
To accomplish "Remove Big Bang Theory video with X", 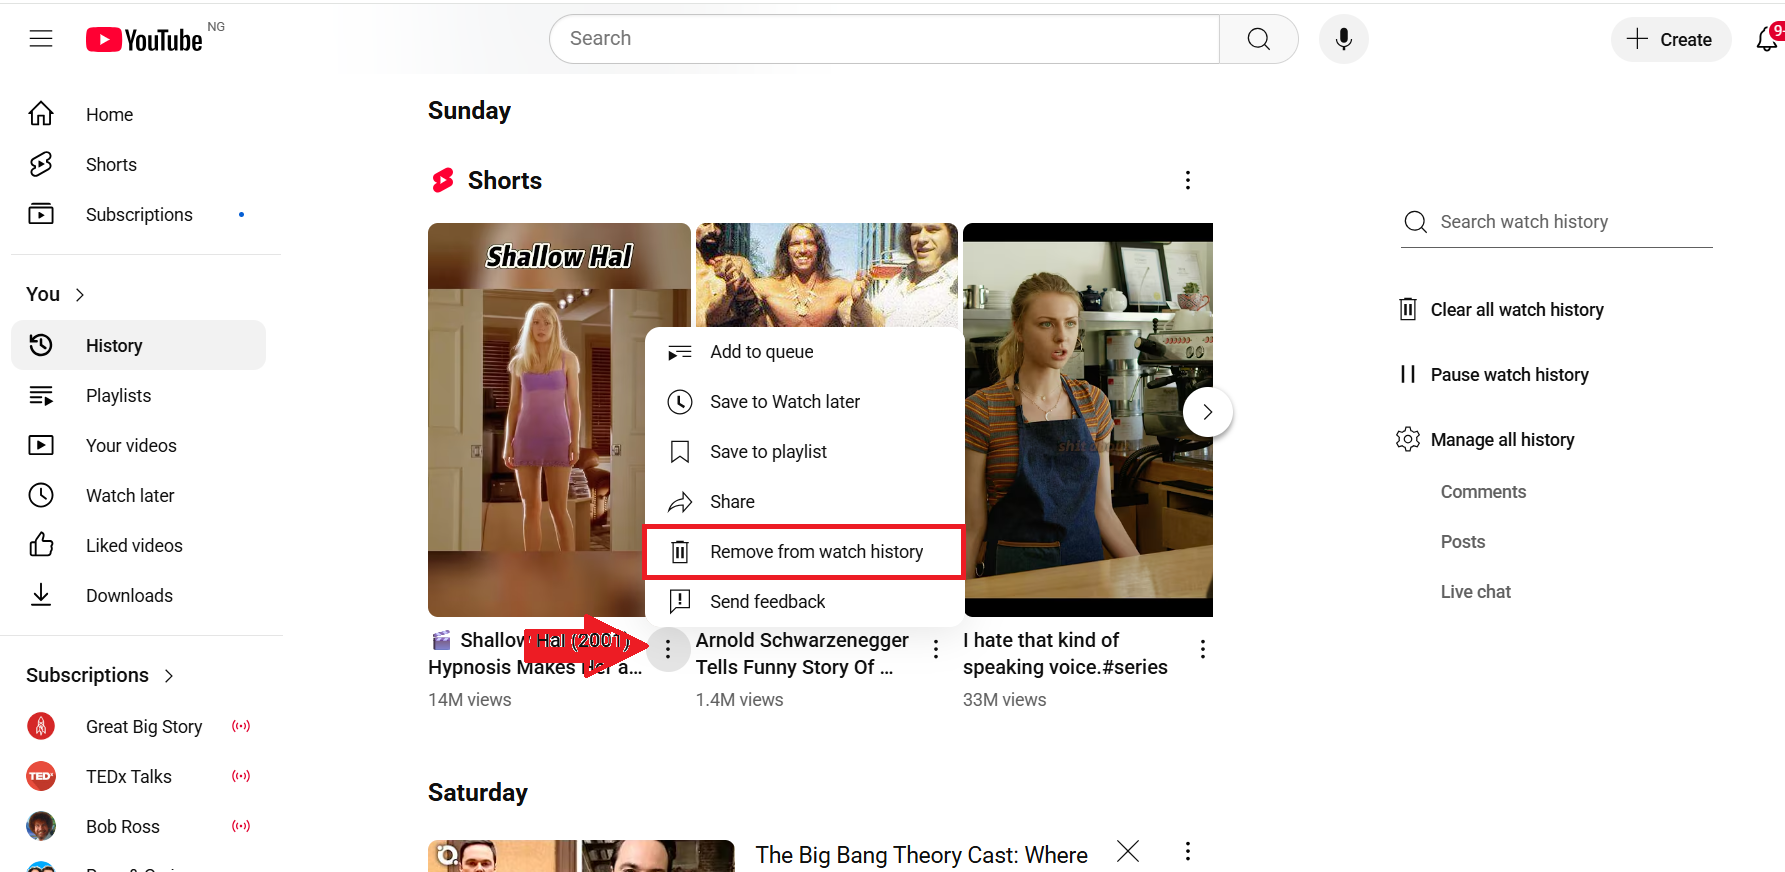I will tap(1128, 851).
